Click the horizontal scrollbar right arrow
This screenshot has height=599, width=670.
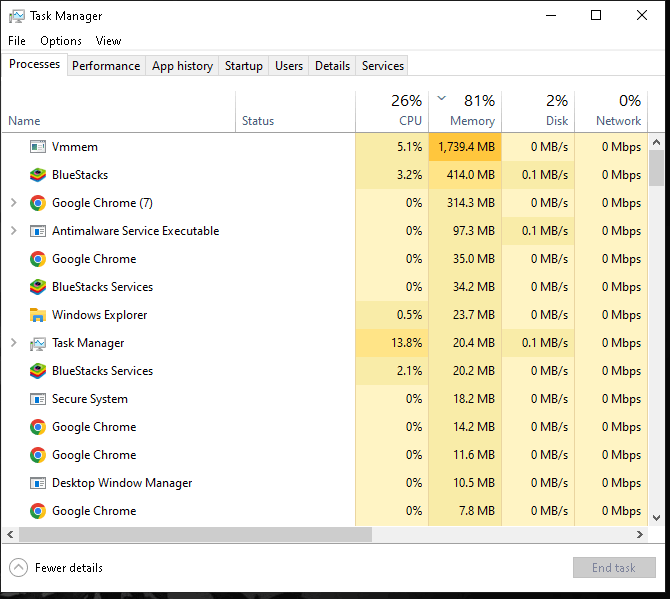coord(640,534)
